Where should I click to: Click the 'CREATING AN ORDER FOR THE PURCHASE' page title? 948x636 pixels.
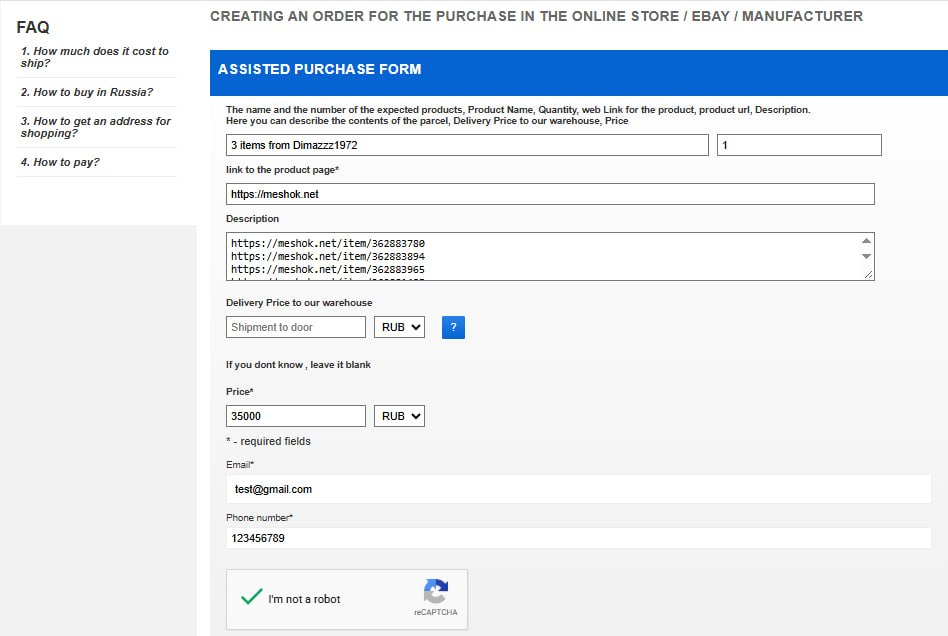pyautogui.click(x=536, y=16)
